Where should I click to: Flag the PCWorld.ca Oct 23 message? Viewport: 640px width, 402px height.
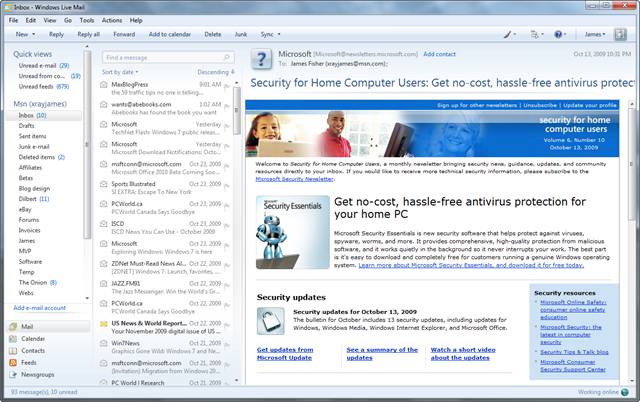[x=227, y=206]
